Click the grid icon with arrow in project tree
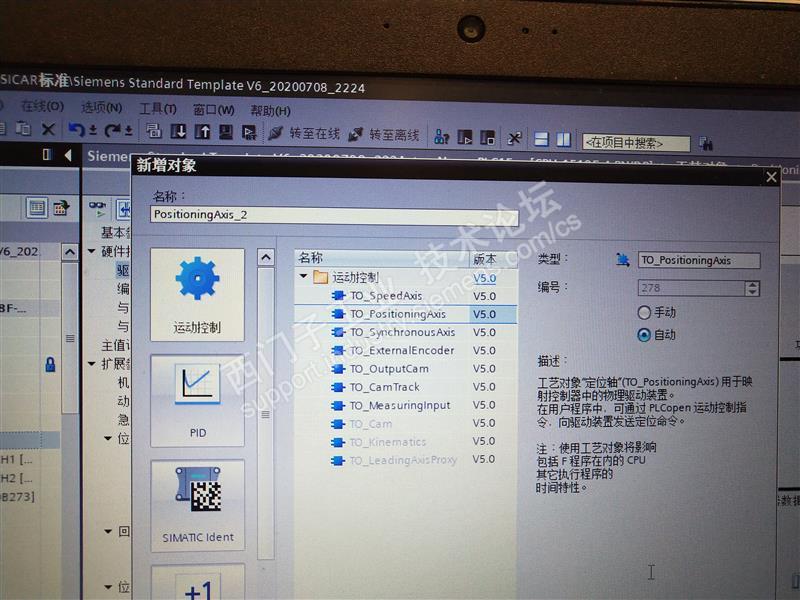Image resolution: width=800 pixels, height=600 pixels. pos(61,208)
